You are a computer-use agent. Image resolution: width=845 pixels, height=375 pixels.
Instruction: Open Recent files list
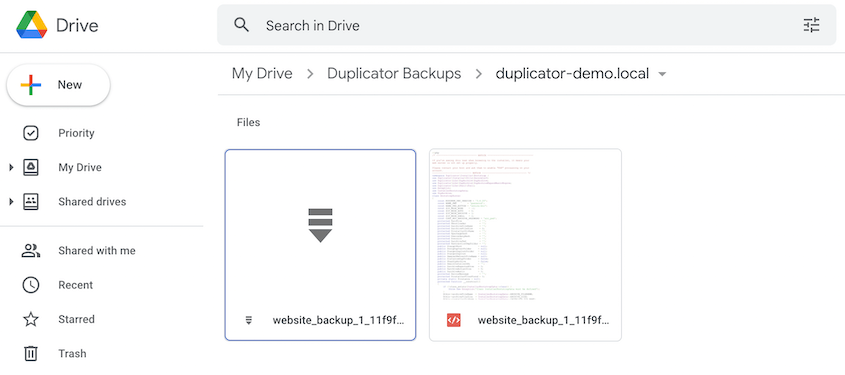(x=75, y=285)
